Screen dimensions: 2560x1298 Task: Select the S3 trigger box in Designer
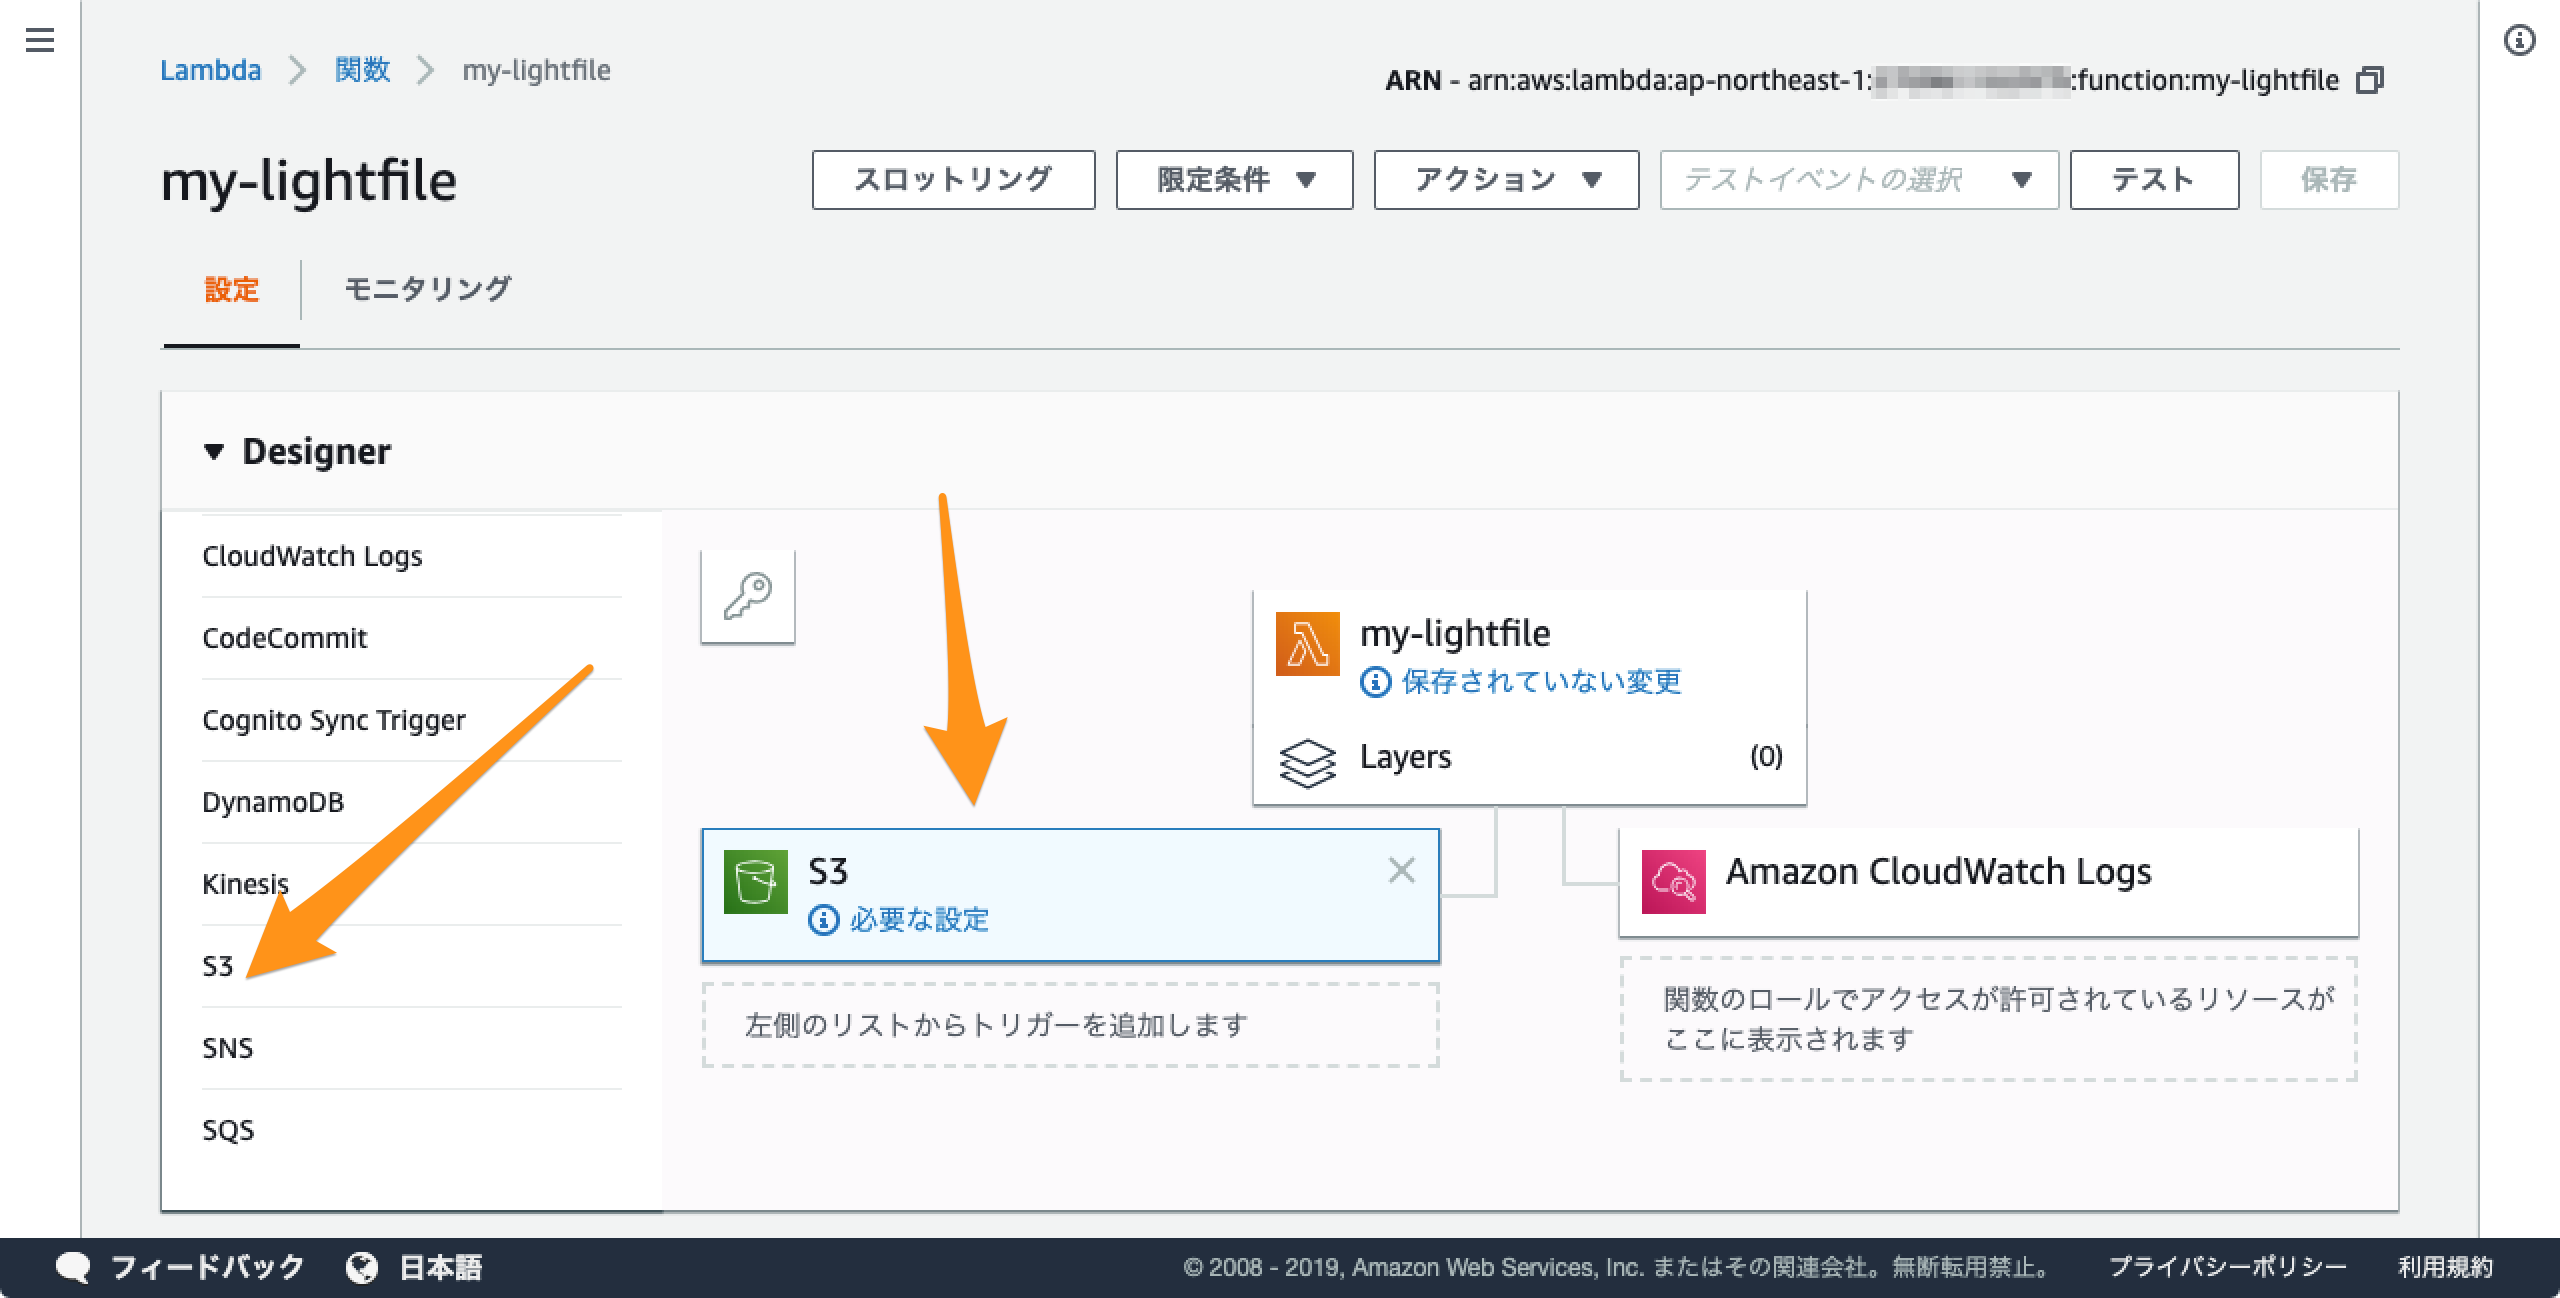pyautogui.click(x=1070, y=895)
